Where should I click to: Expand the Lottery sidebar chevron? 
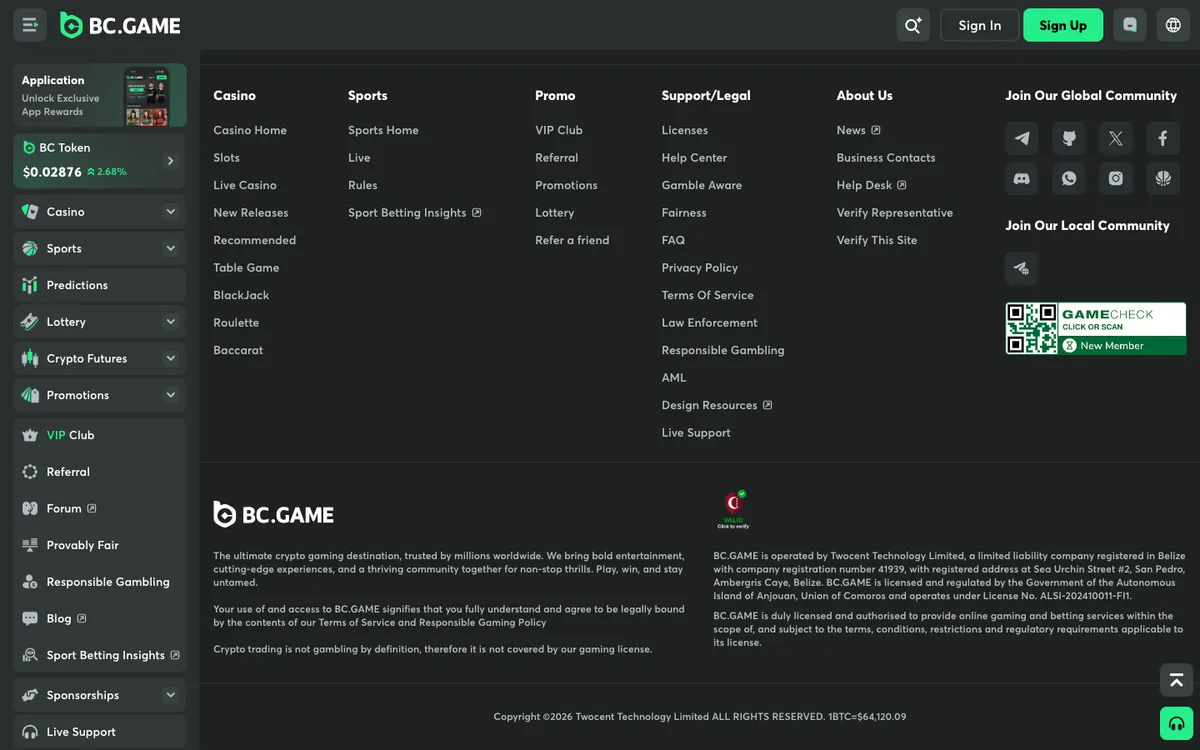tap(170, 322)
